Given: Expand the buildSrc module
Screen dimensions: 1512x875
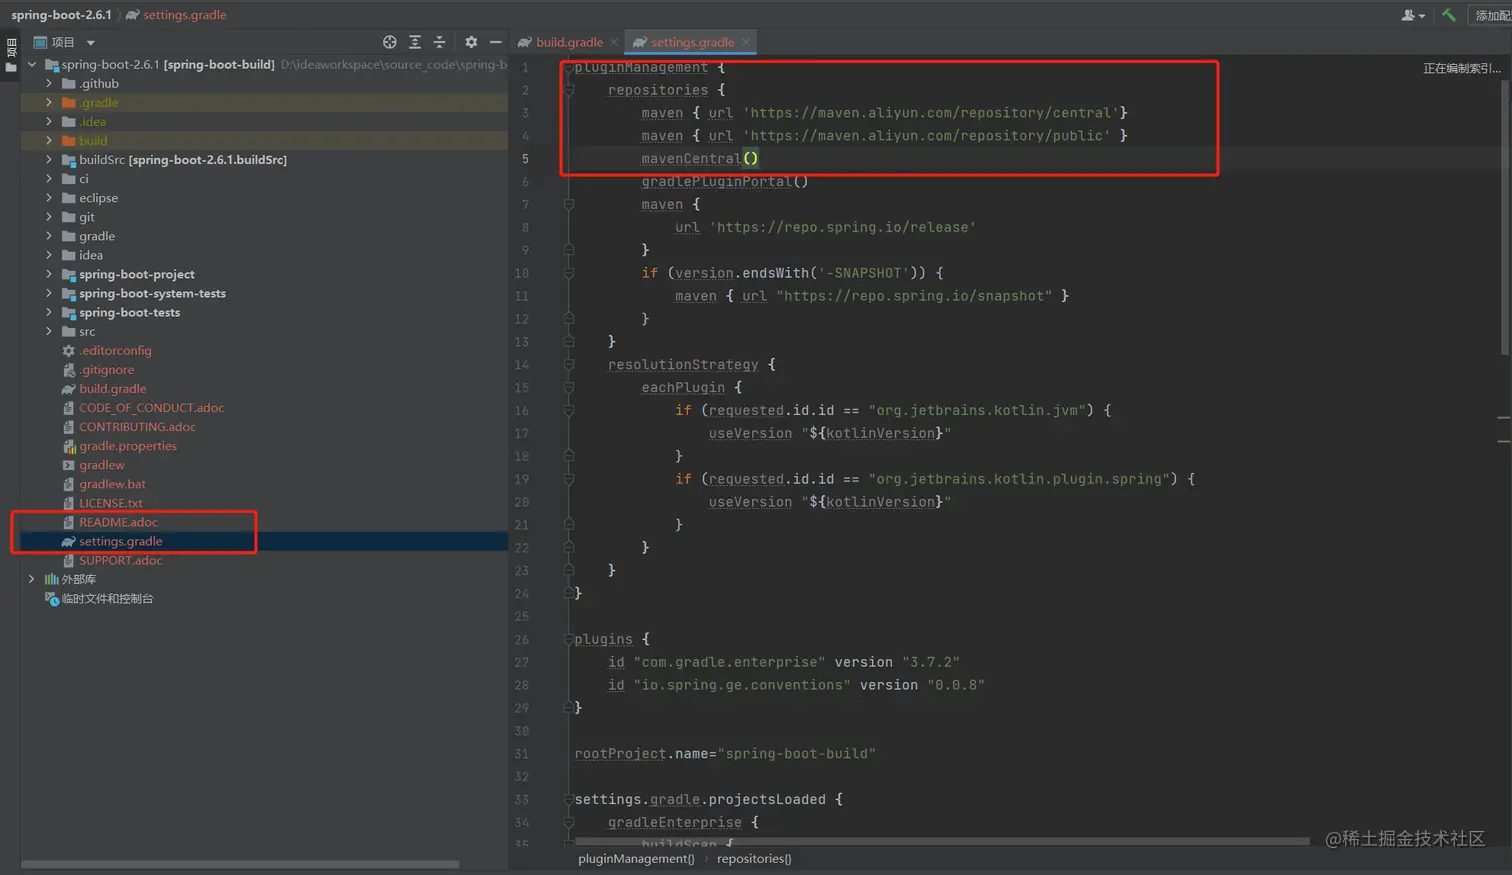Looking at the screenshot, I should click(48, 159).
